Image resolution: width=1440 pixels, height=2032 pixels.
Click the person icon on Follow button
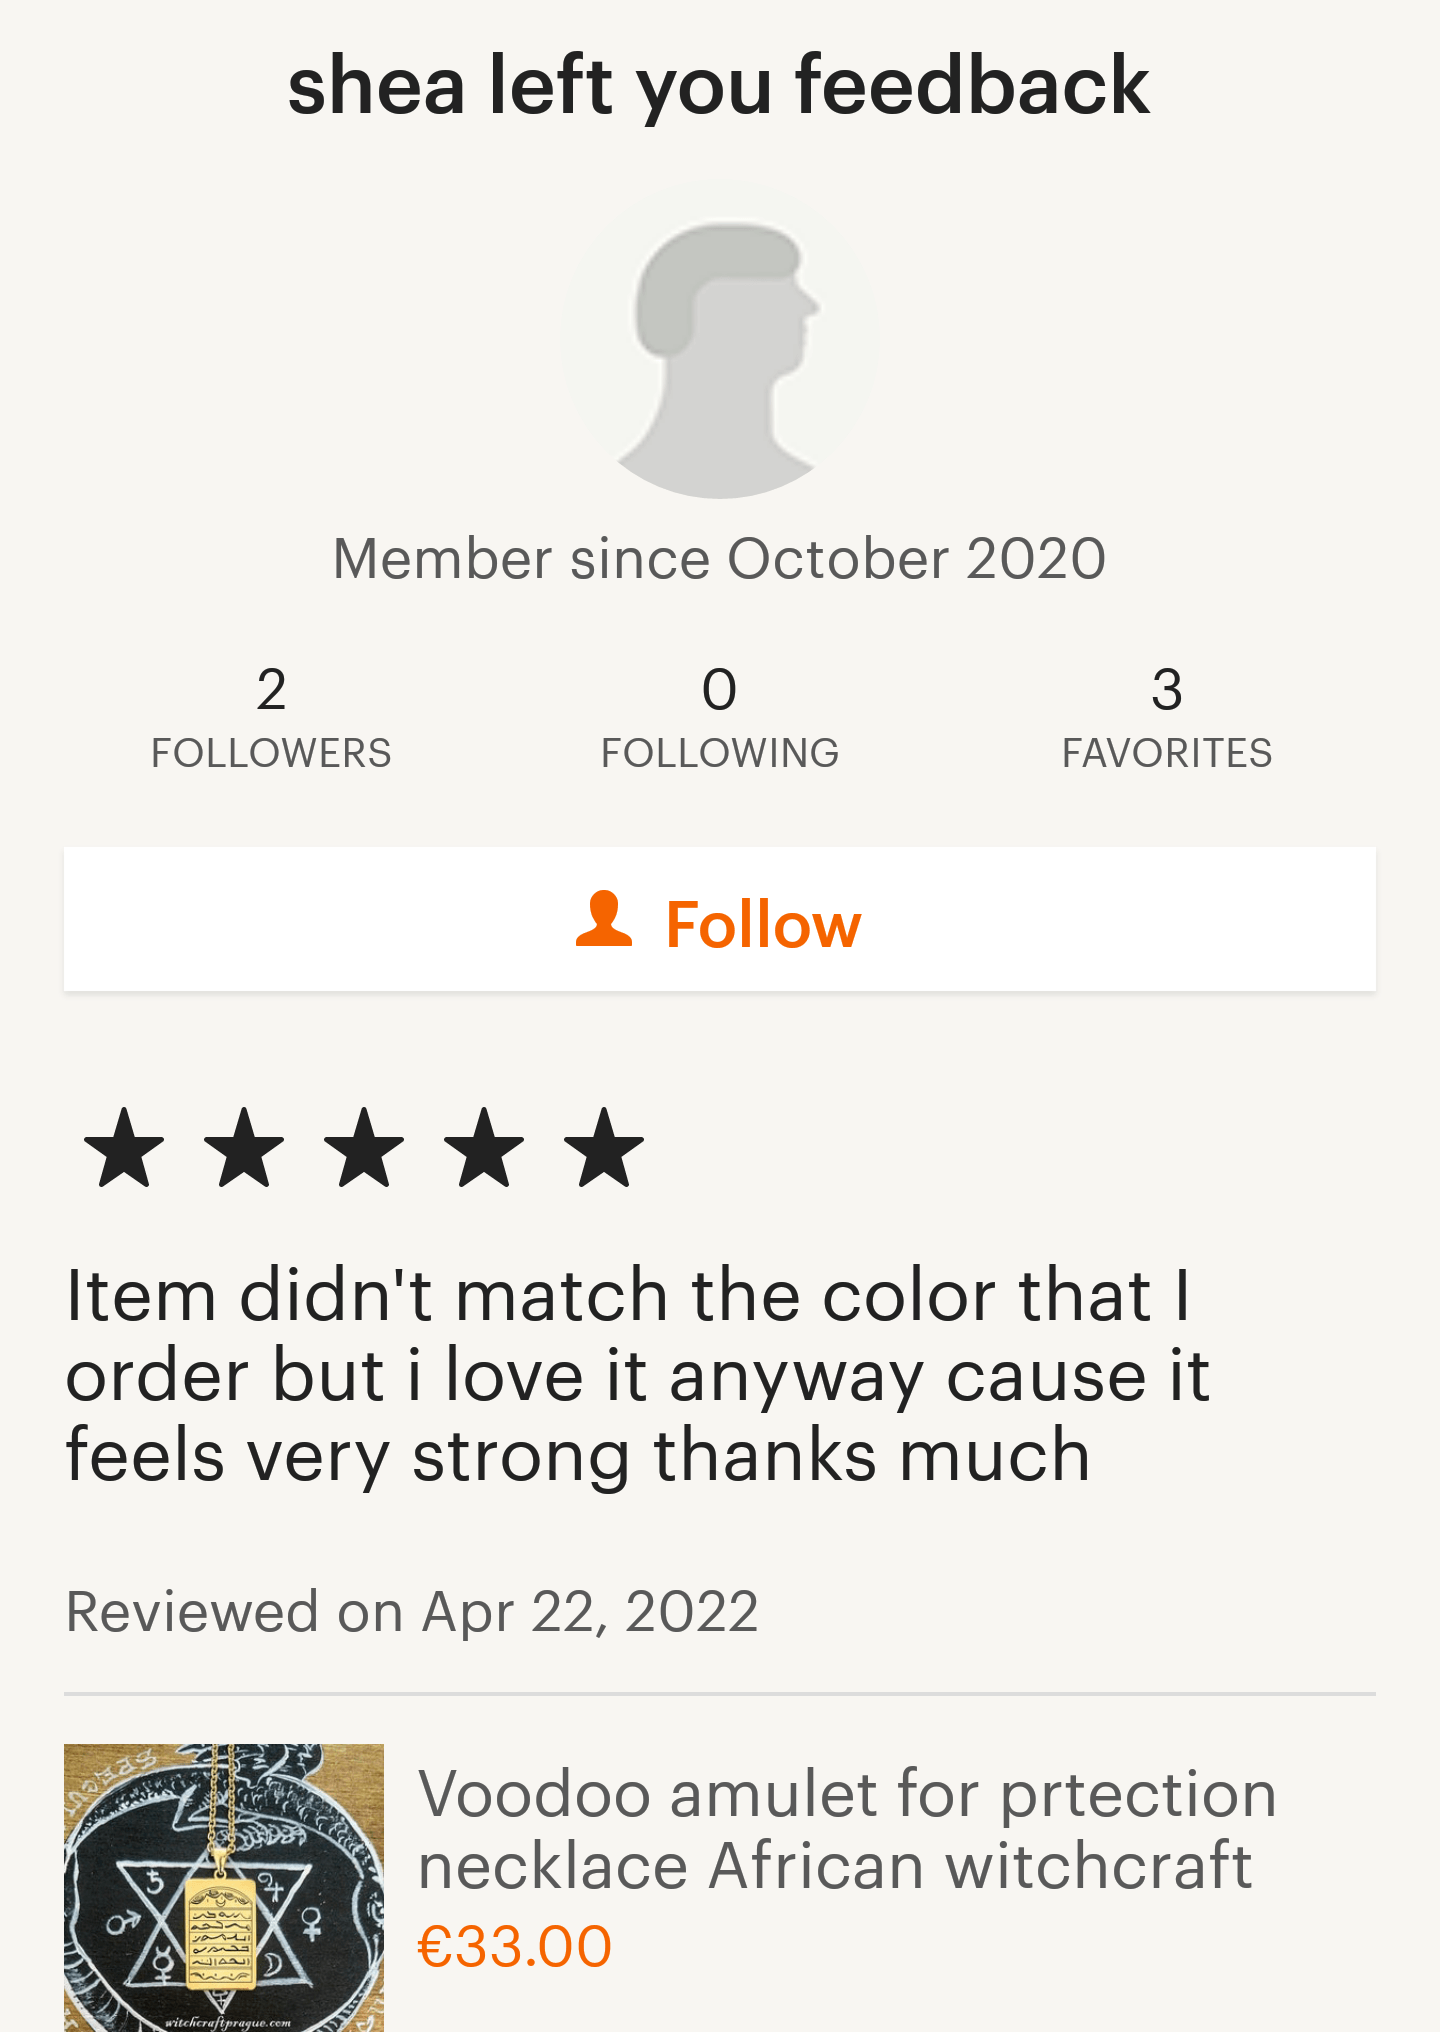tap(604, 919)
